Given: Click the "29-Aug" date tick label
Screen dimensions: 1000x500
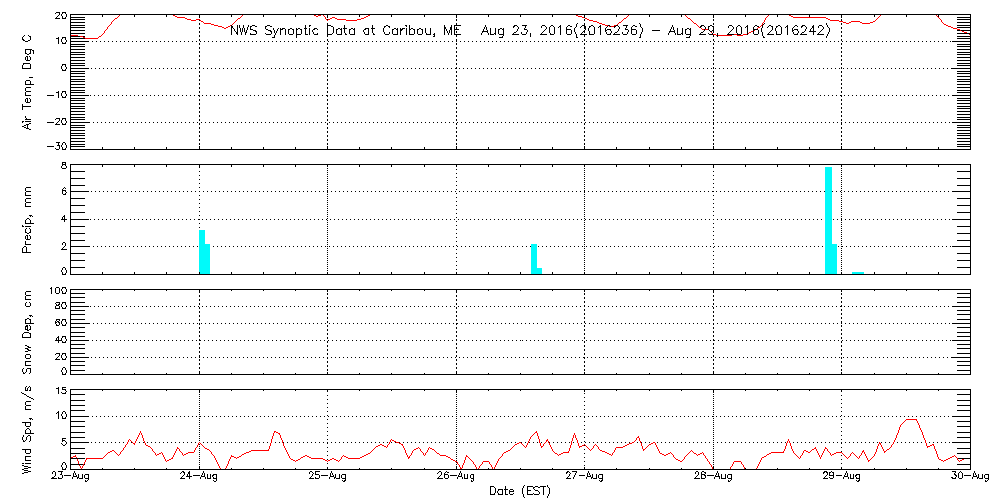Looking at the screenshot, I should click(x=842, y=477).
